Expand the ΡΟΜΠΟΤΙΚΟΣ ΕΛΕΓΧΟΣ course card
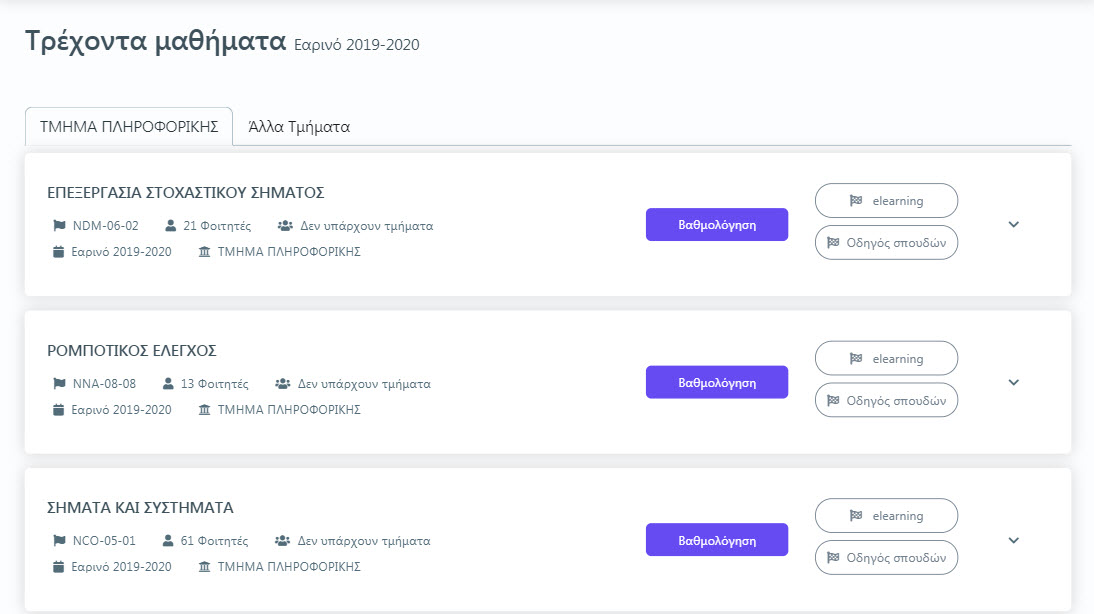 [x=1014, y=382]
